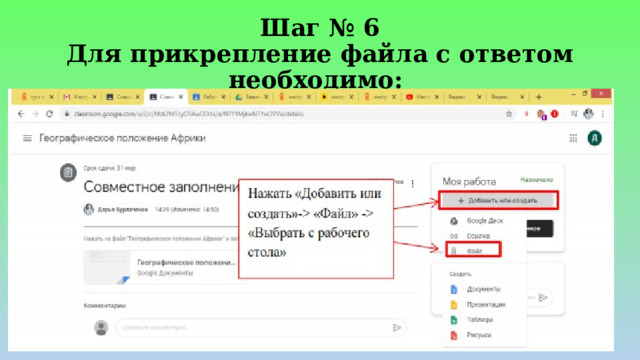640x360 pixels.
Task: Open the attached Google Docs file title
Action: point(186,262)
